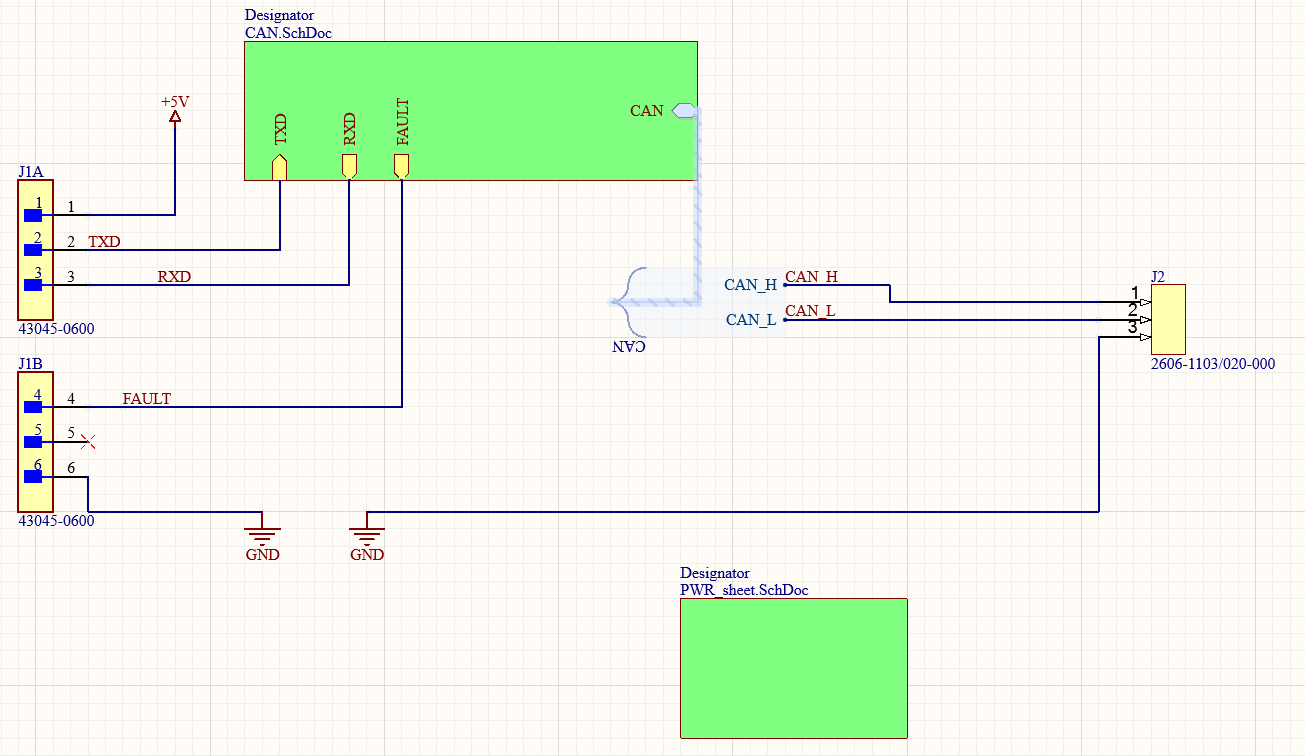Click the no-connect X on pin 5
The image size is (1305, 756).
pos(88,440)
